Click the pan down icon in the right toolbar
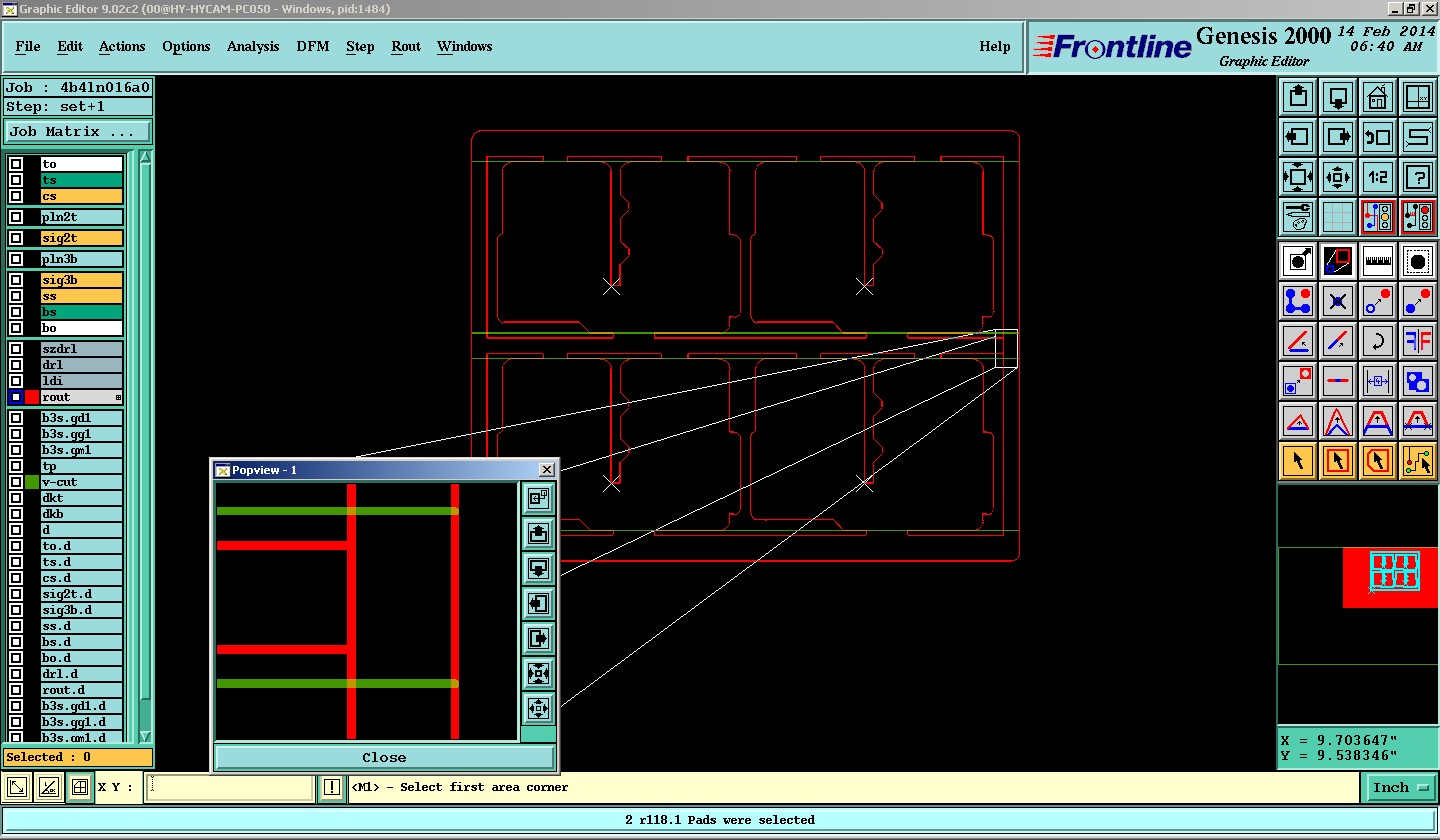Viewport: 1440px width, 840px height. click(1338, 97)
